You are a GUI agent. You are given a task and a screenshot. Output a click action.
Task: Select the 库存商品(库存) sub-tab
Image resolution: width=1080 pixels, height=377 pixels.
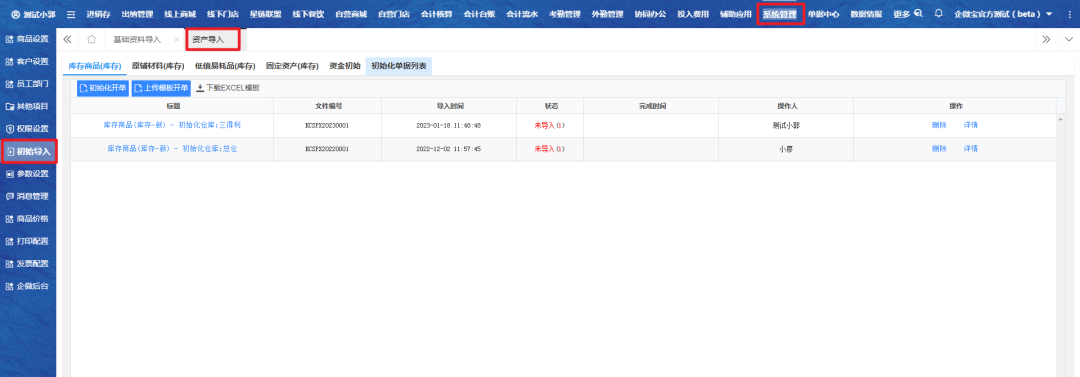(95, 66)
